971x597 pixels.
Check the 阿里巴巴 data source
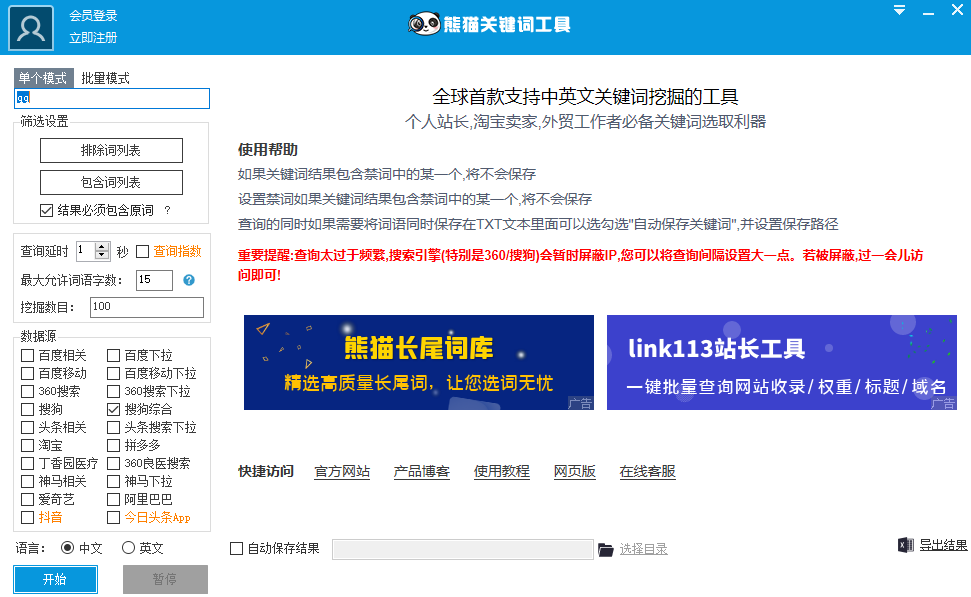pyautogui.click(x=113, y=499)
